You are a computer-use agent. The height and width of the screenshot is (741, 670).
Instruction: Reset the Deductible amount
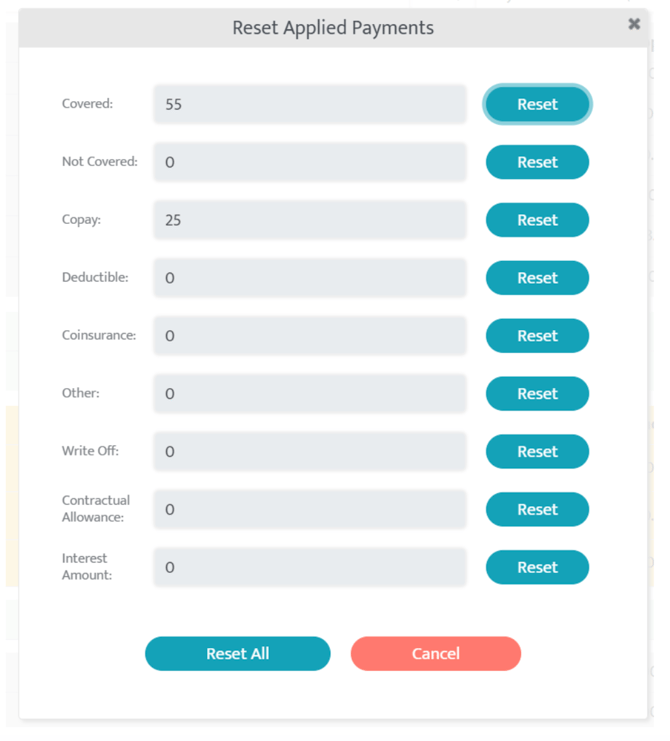(x=537, y=278)
